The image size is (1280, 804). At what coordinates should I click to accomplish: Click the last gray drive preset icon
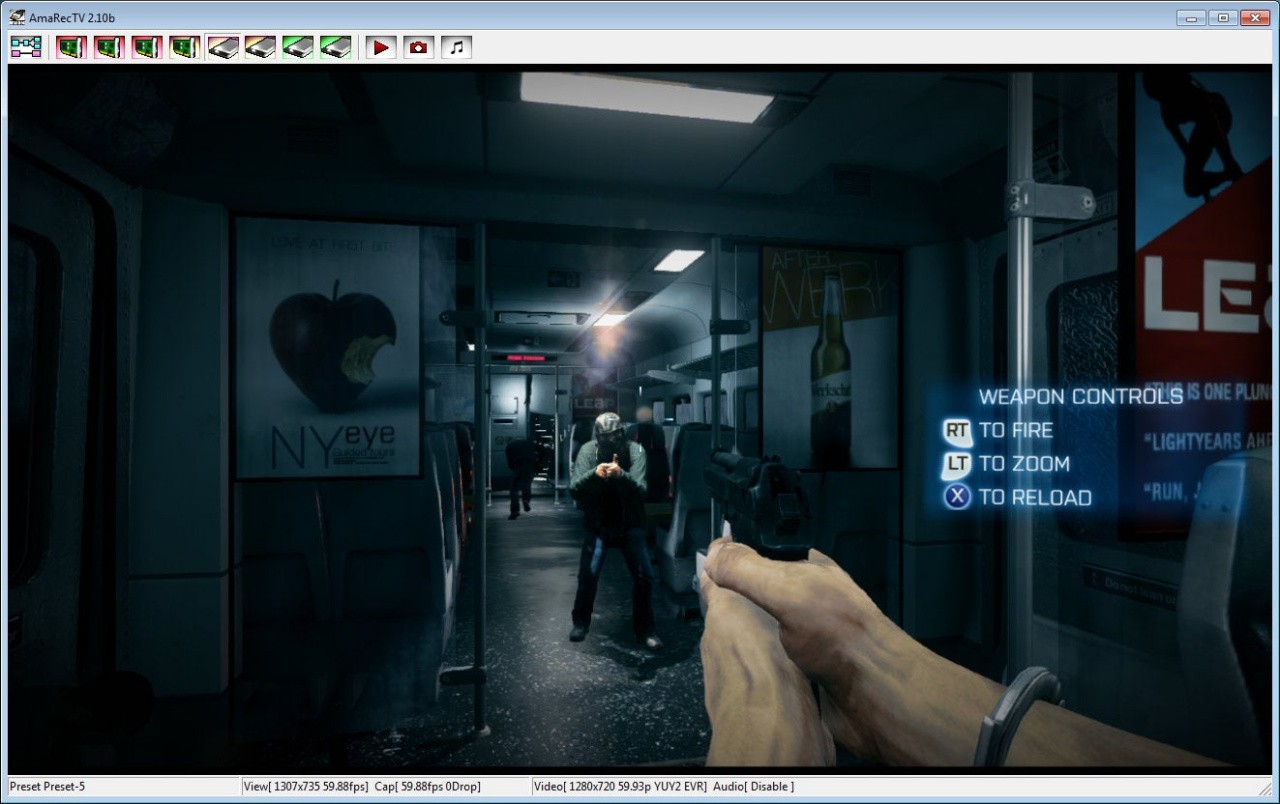tap(336, 47)
